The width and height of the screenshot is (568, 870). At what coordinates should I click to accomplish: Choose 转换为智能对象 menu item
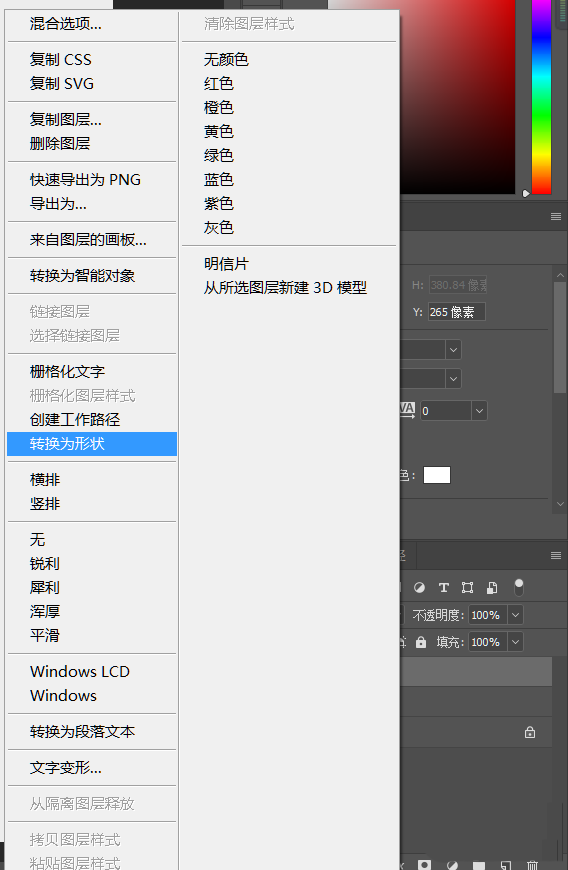82,276
